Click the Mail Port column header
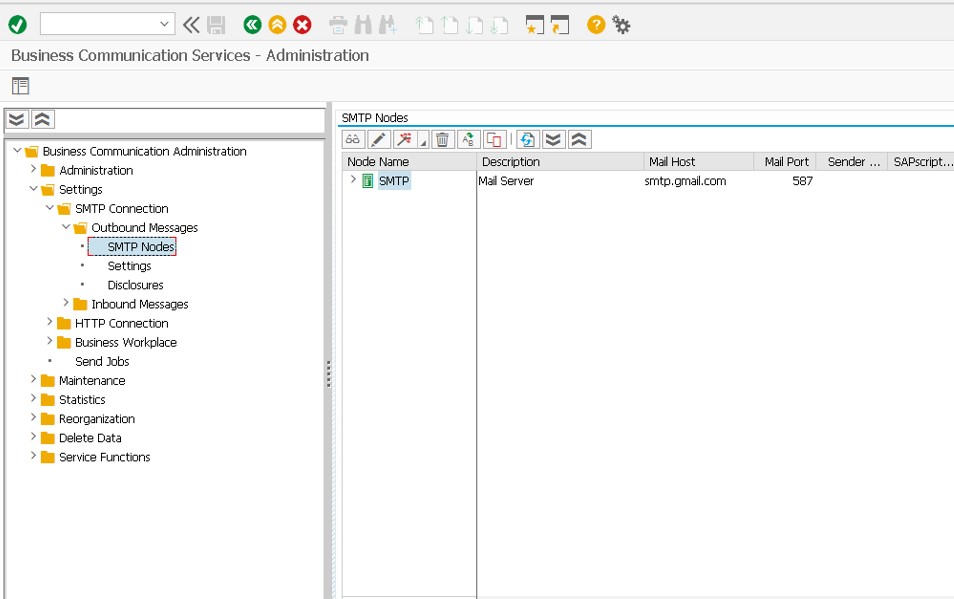Image resolution: width=954 pixels, height=599 pixels. click(x=785, y=162)
